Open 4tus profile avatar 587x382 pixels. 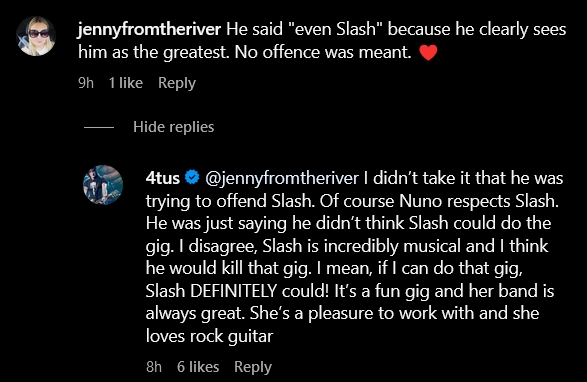coord(103,185)
